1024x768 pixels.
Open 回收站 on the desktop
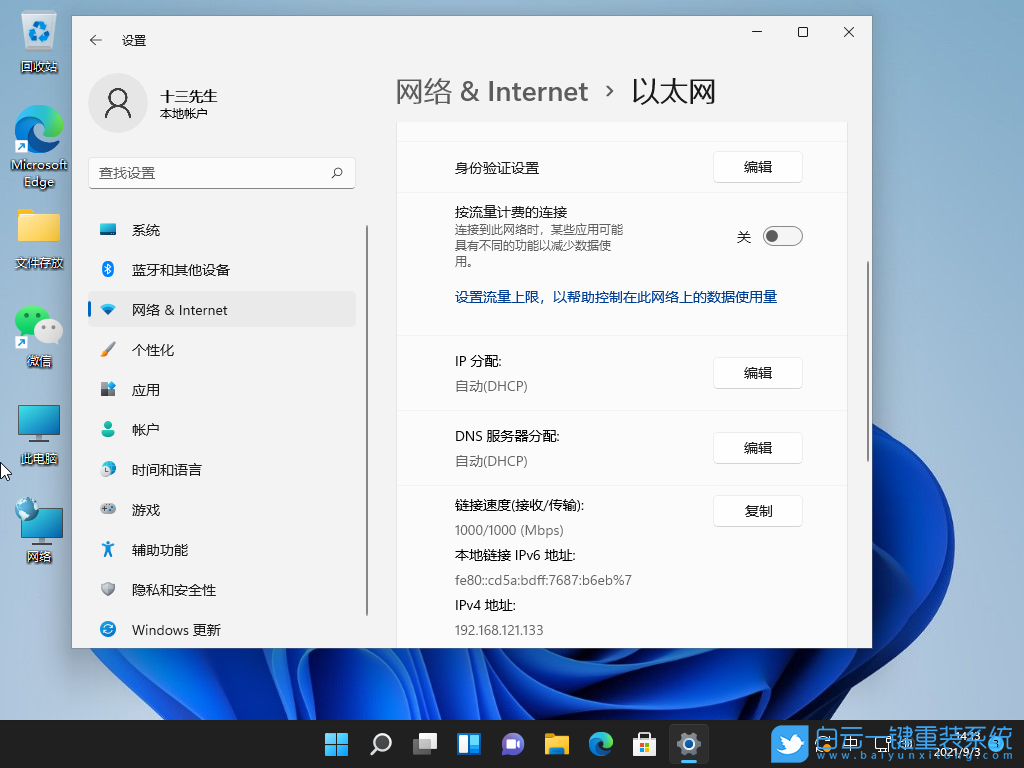coord(38,32)
